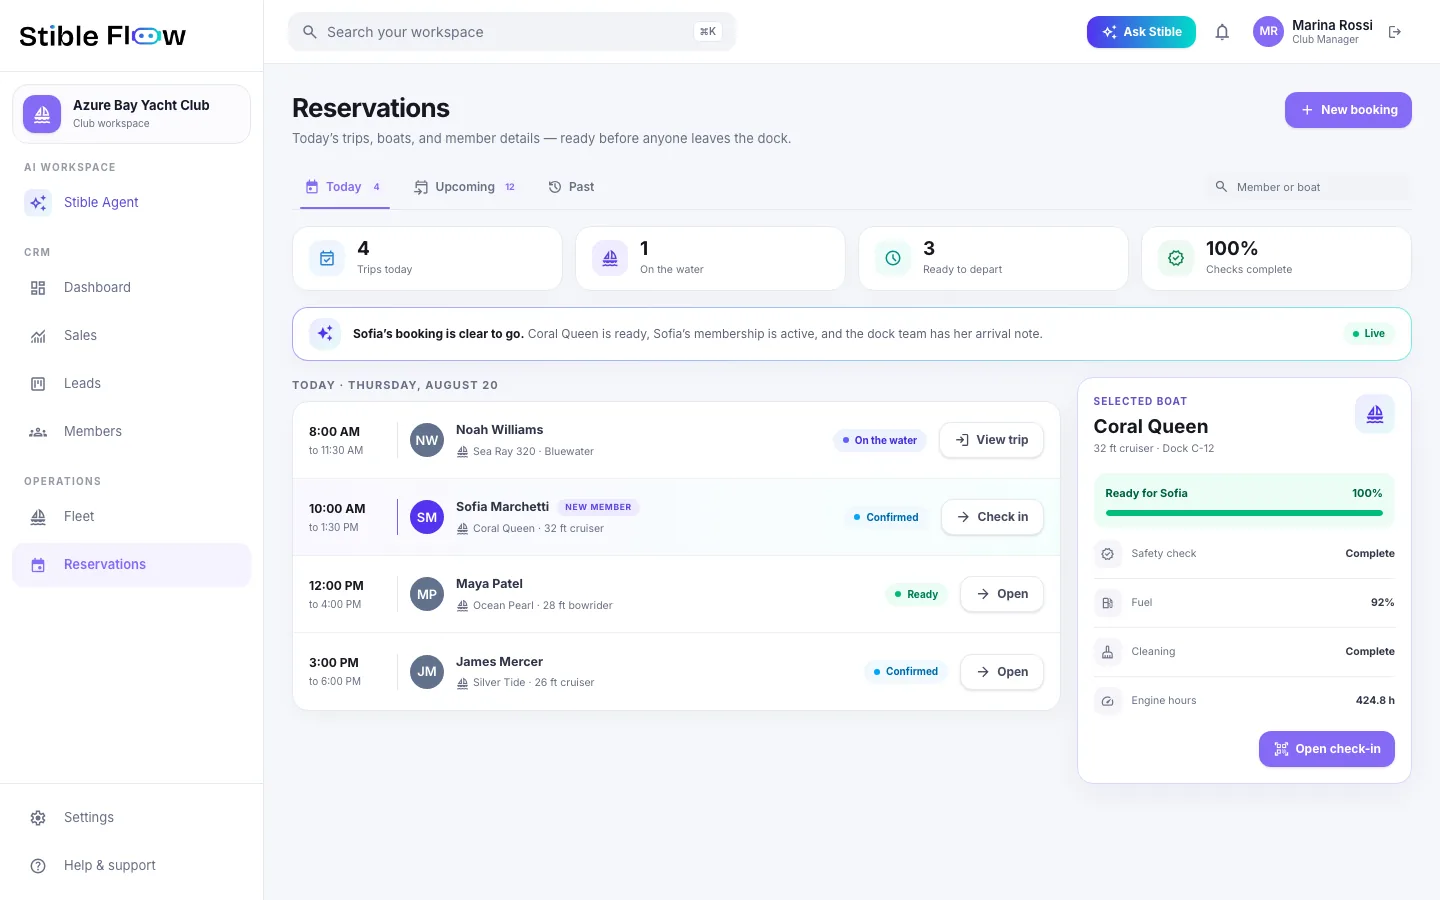Click Sofia Marchetti's SM avatar
Image resolution: width=1440 pixels, height=900 pixels.
[427, 517]
